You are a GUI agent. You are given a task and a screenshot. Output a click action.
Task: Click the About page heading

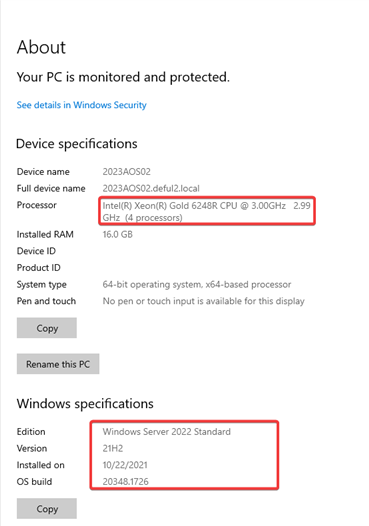[41, 47]
